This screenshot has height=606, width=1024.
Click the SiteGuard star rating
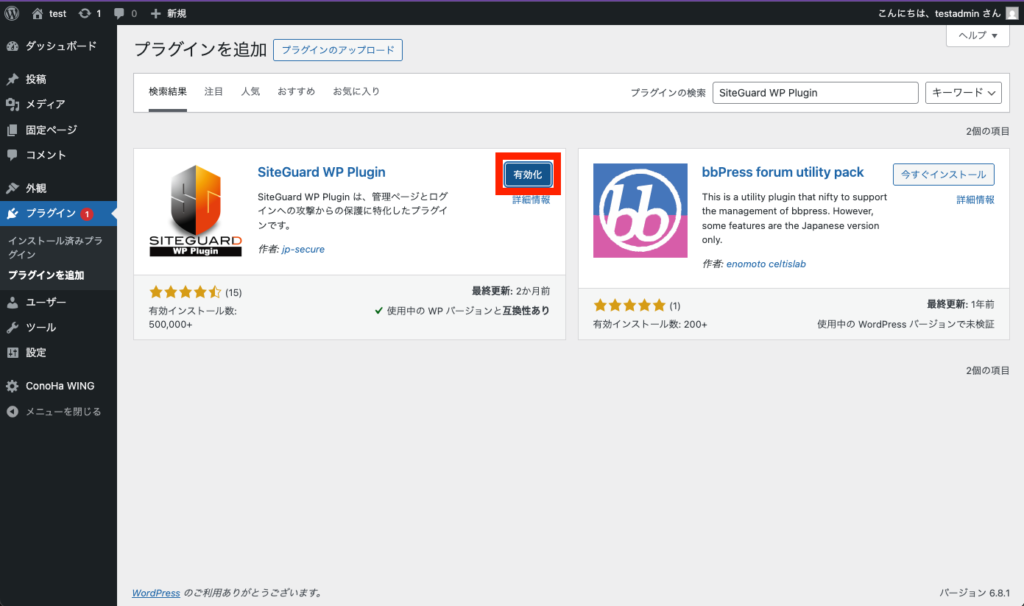(185, 292)
